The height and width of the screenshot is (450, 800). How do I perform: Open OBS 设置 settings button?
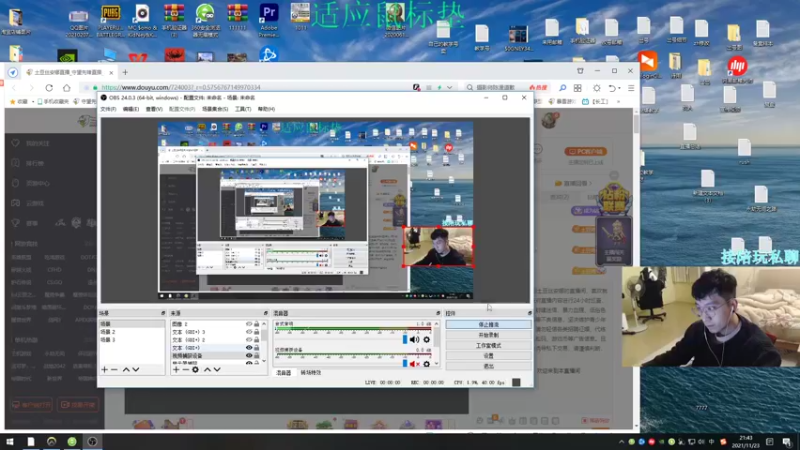pyautogui.click(x=488, y=356)
